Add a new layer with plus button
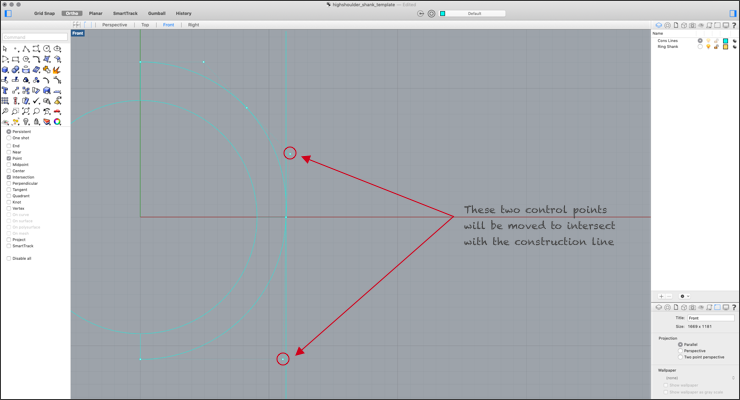Image resolution: width=740 pixels, height=400 pixels. [x=661, y=296]
